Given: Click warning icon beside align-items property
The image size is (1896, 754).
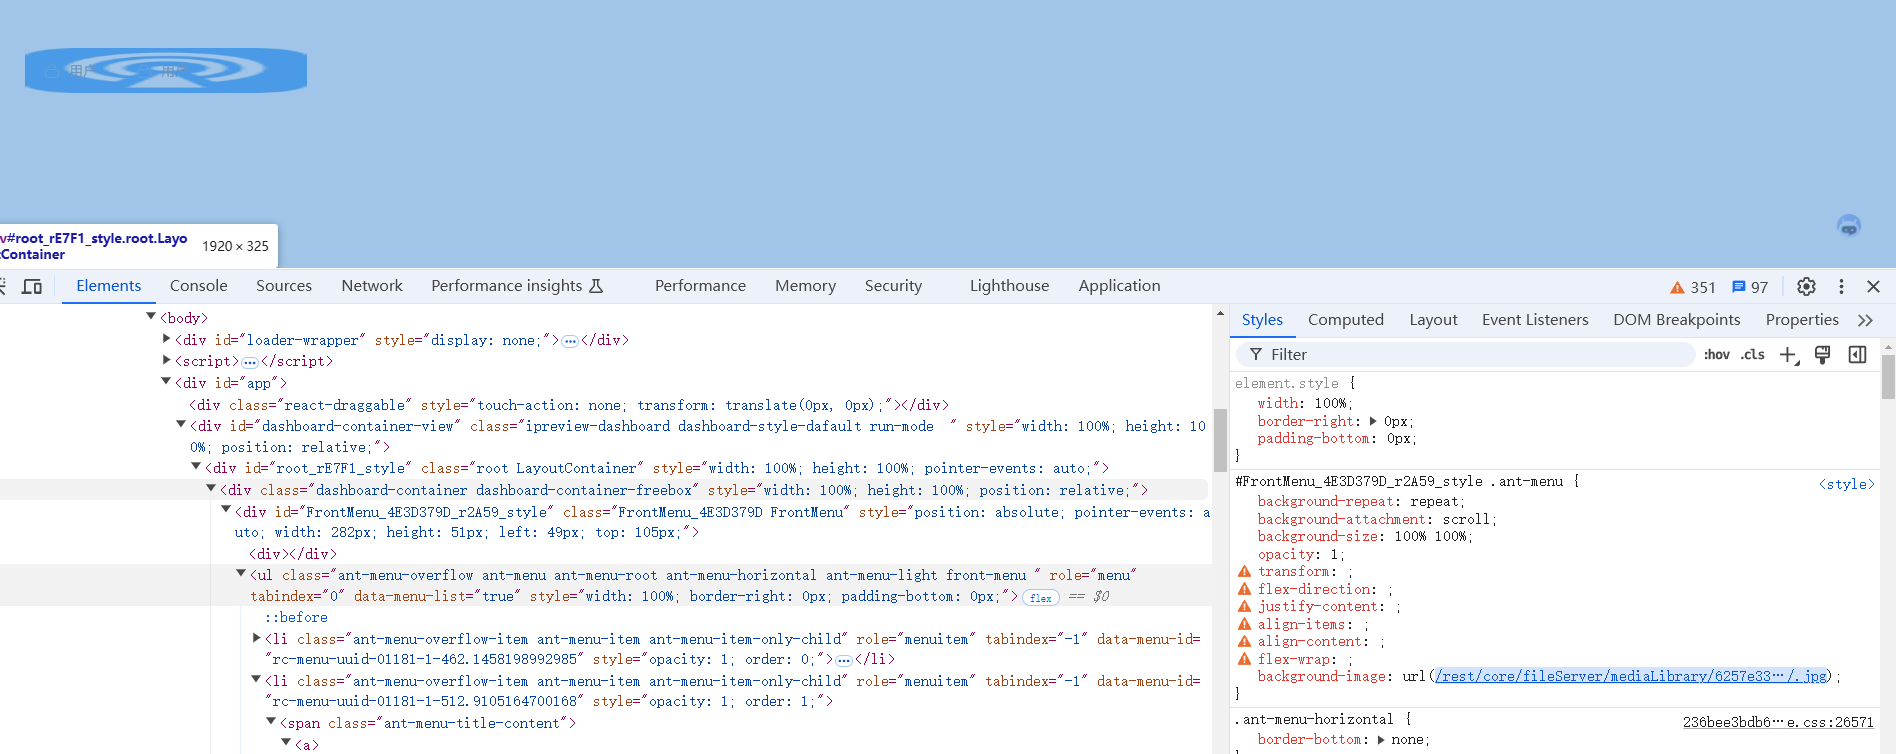Looking at the screenshot, I should pyautogui.click(x=1244, y=624).
